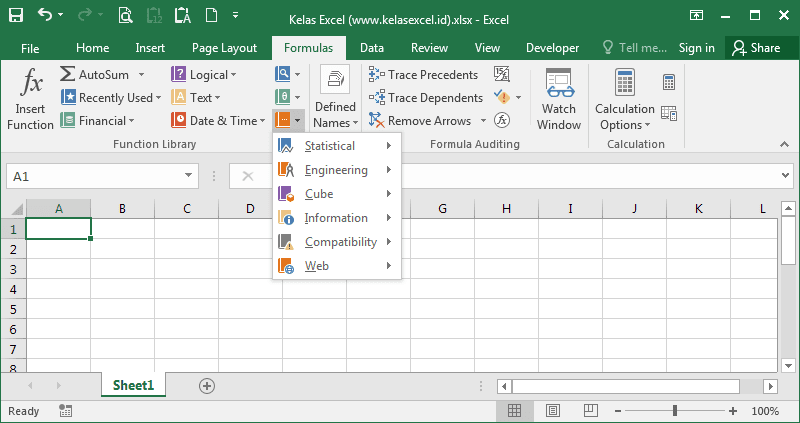
Task: Click Sign in link
Action: (696, 48)
